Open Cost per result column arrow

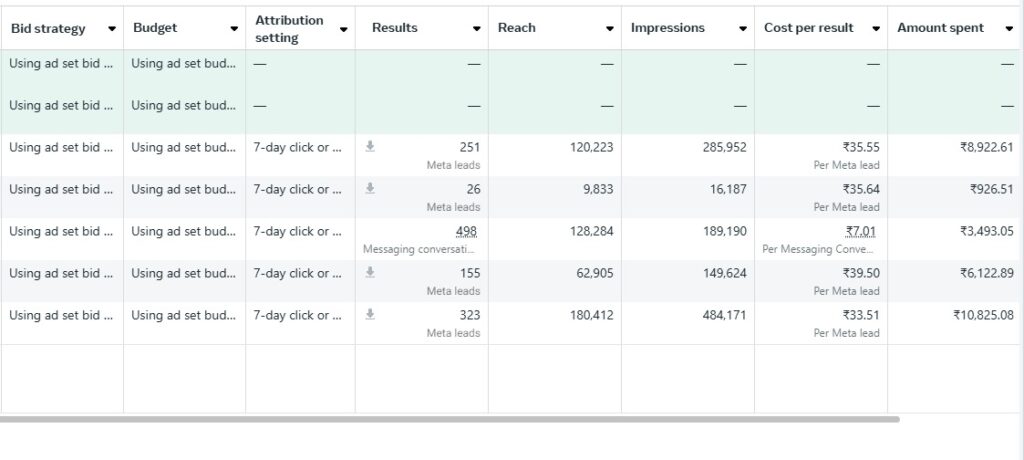click(876, 29)
